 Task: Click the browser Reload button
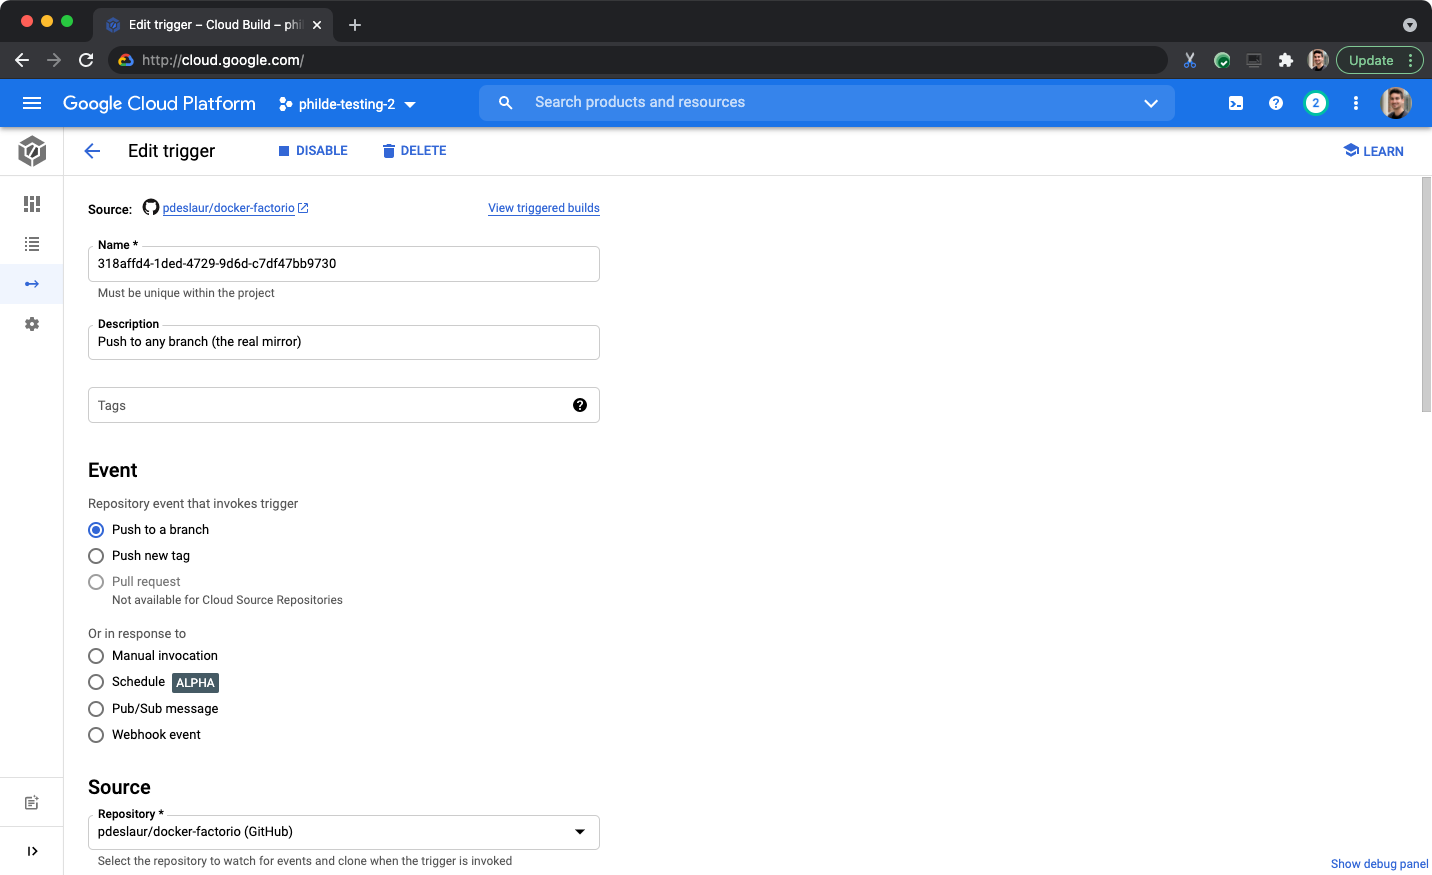click(86, 60)
